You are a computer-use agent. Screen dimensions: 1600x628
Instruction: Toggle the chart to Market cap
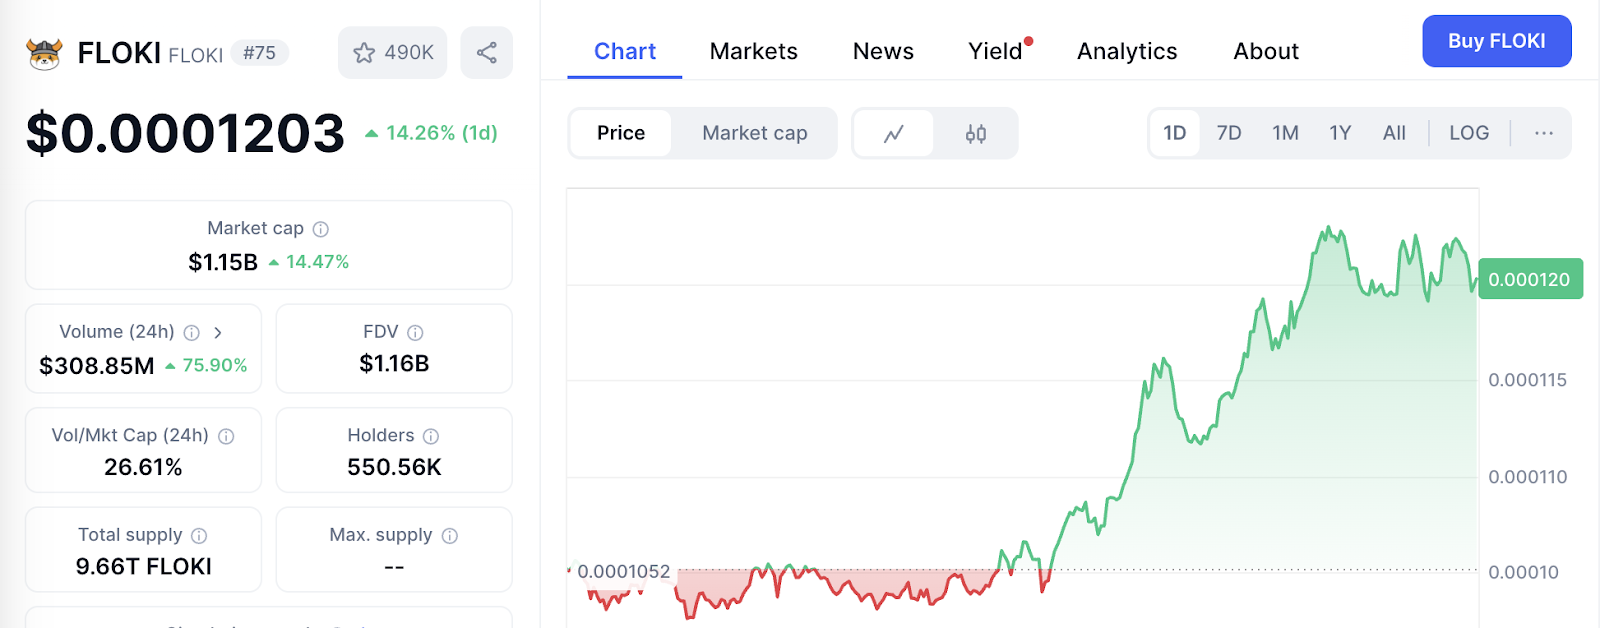coord(754,133)
